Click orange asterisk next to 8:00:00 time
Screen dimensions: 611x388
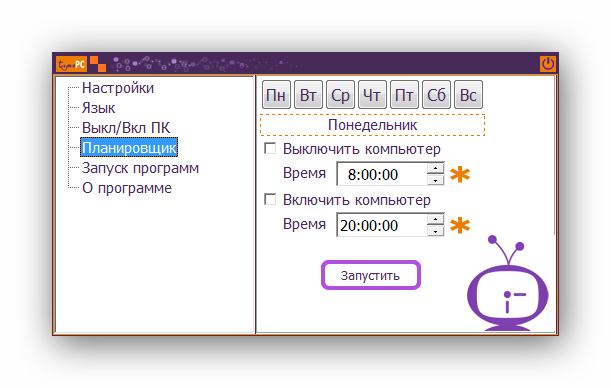(x=460, y=174)
